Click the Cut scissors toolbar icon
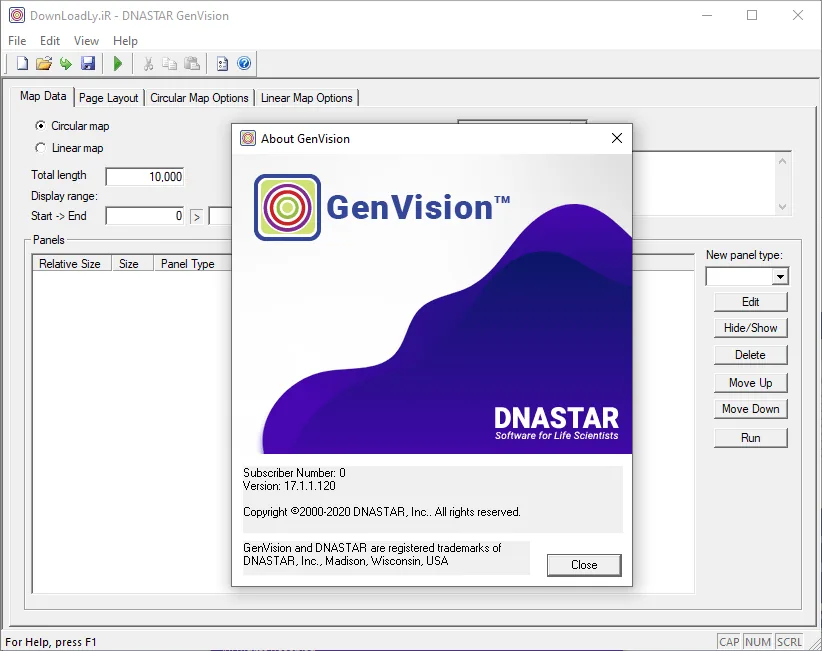822x651 pixels. pos(148,63)
